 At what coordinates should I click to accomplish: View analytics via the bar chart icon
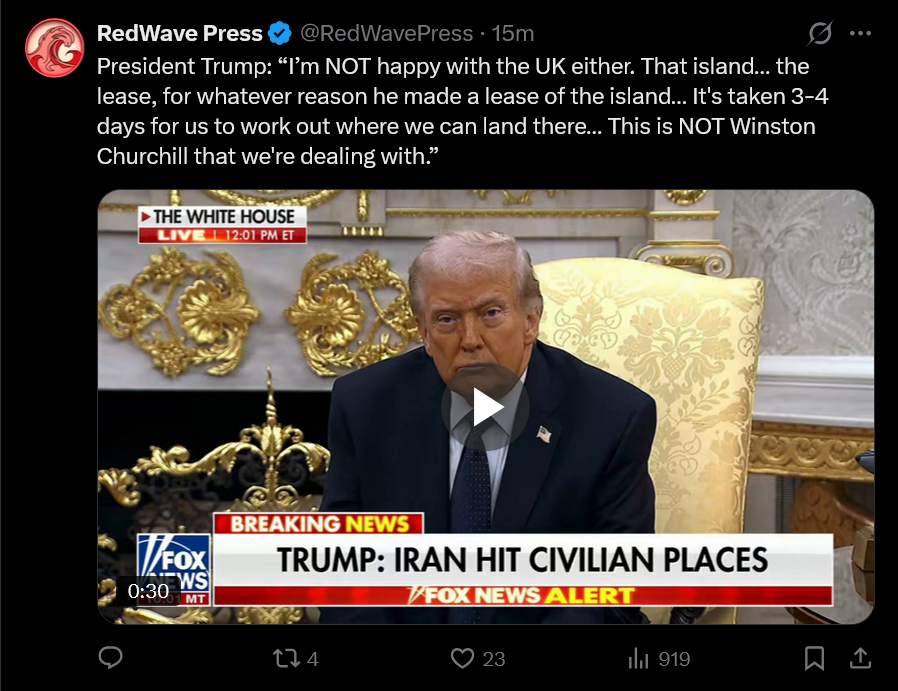point(638,658)
